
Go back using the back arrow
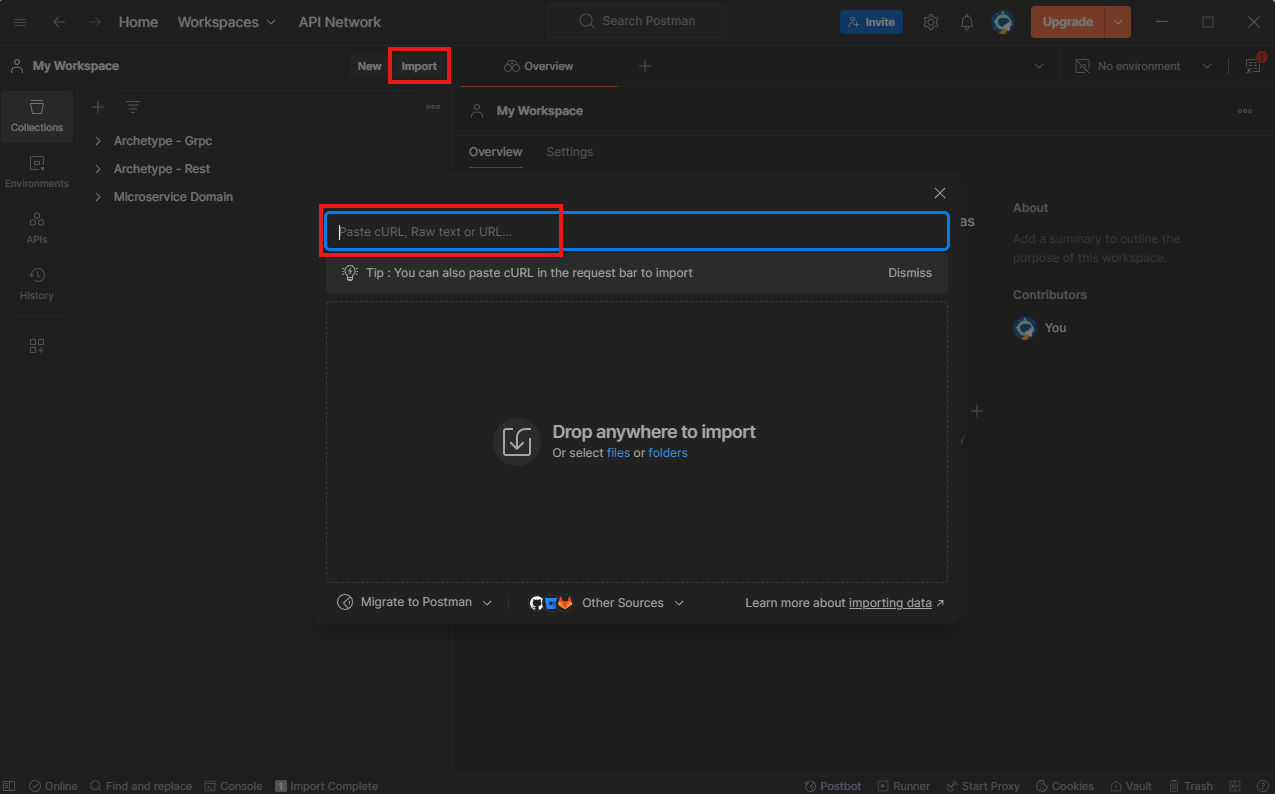click(x=59, y=22)
